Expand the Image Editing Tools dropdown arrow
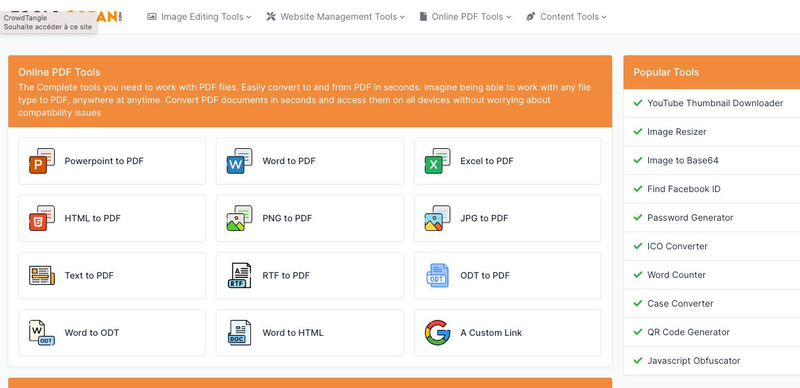The width and height of the screenshot is (800, 388). [x=249, y=17]
